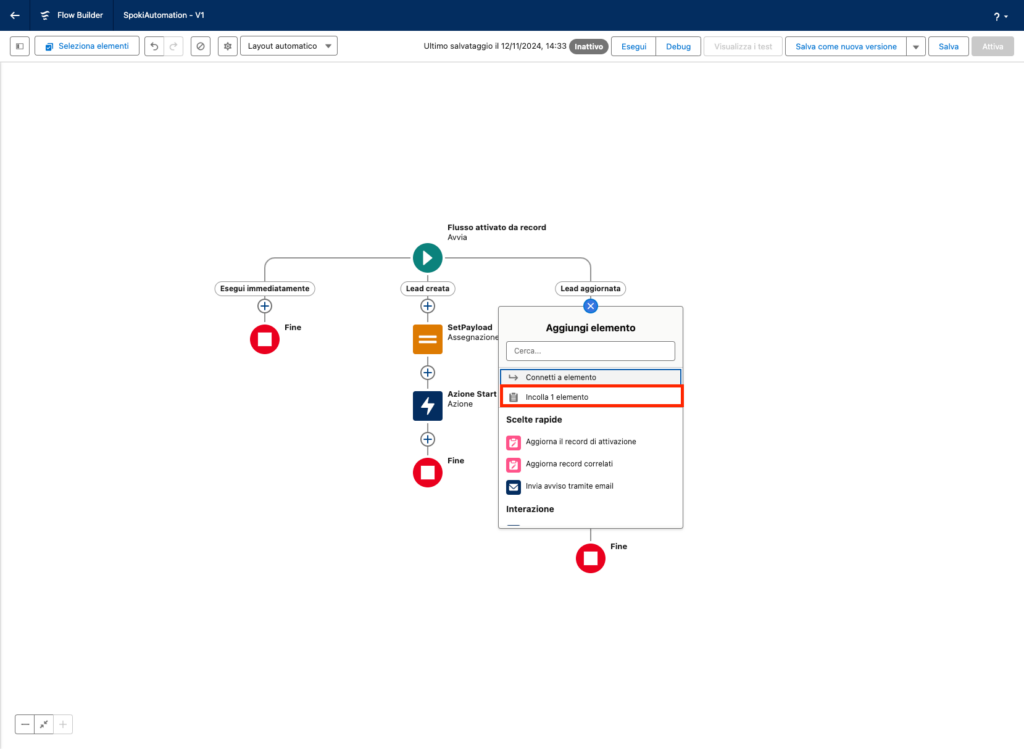This screenshot has width=1024, height=749.
Task: Select the orange SetPayload assignment node
Action: (427, 339)
